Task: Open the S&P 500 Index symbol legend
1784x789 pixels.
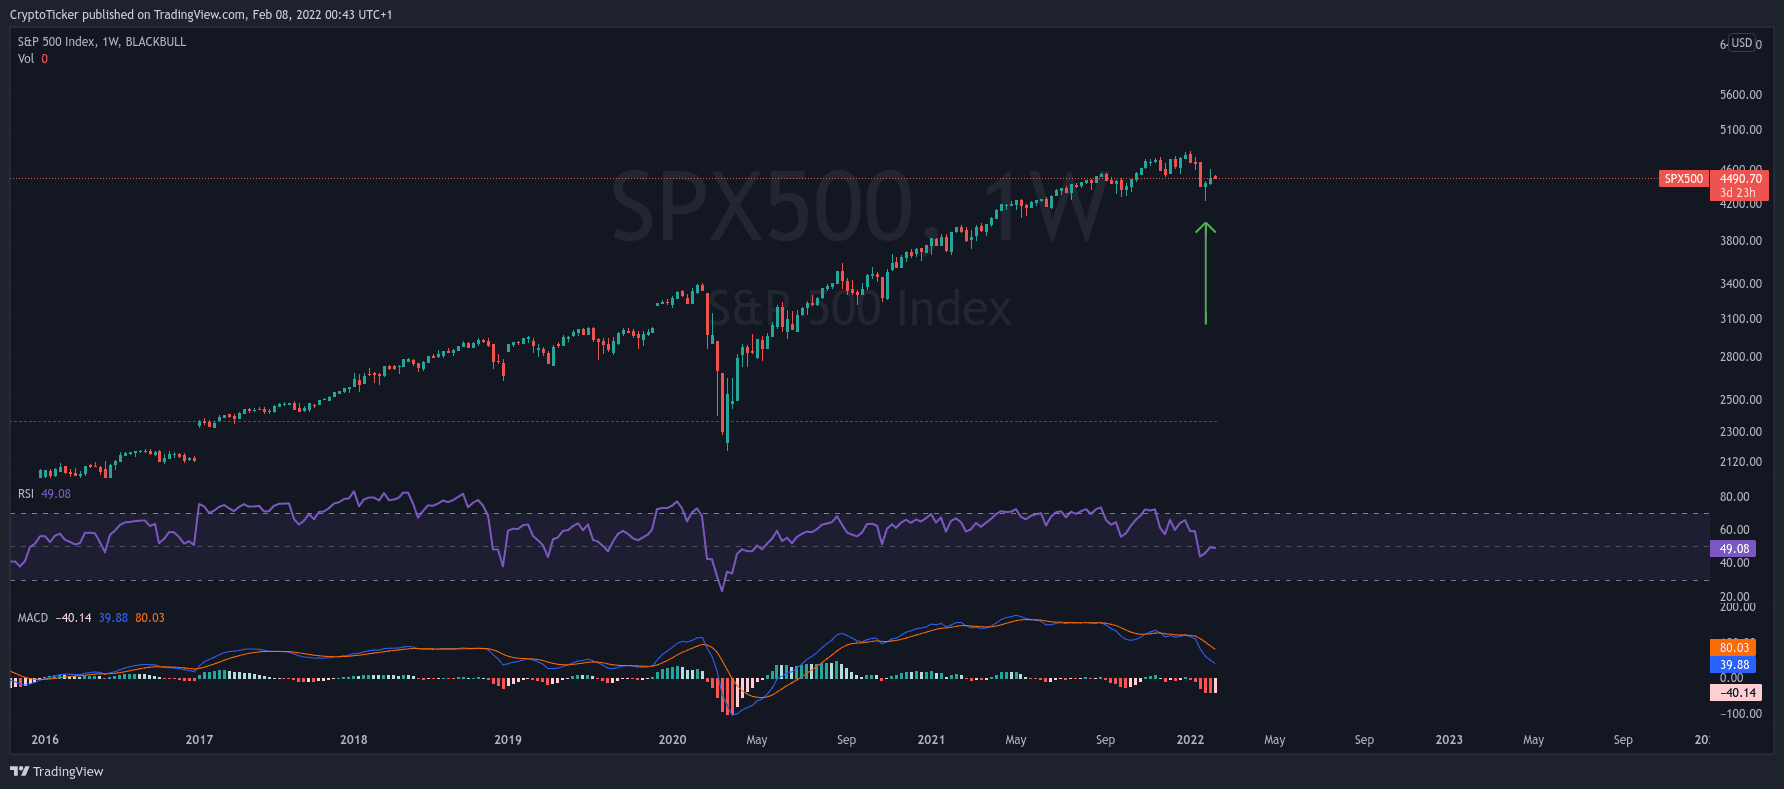Action: [x=101, y=42]
